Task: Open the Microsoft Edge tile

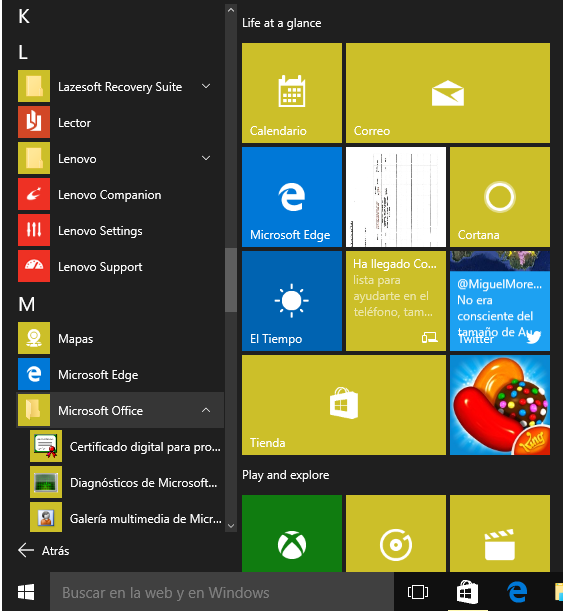Action: [292, 197]
